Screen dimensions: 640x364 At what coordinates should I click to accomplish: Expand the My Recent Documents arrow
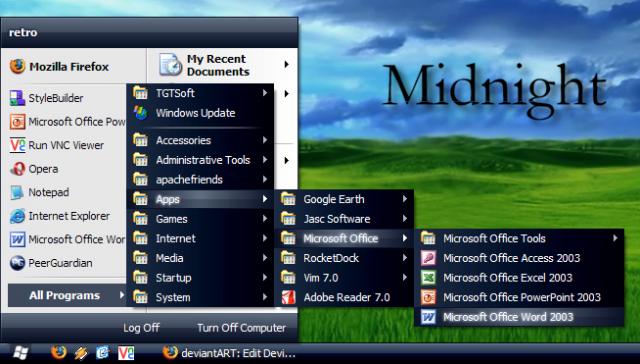click(x=287, y=64)
